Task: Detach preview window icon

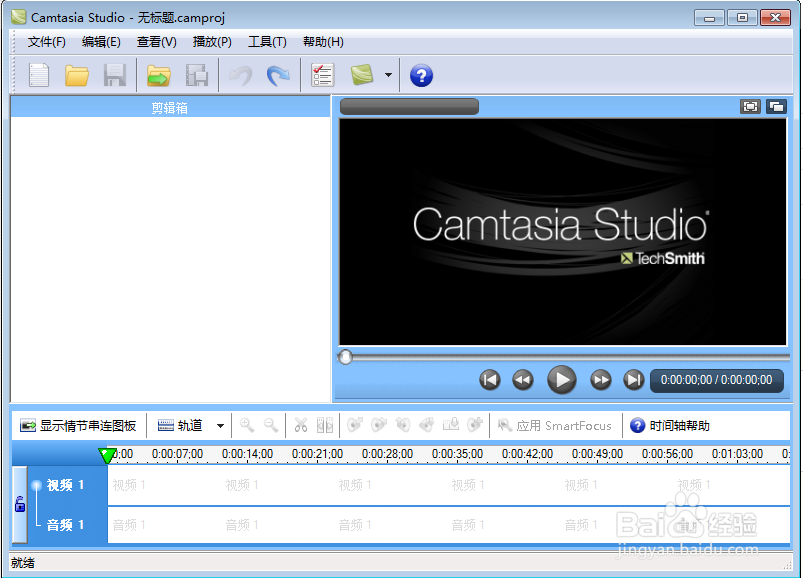Action: [x=776, y=106]
